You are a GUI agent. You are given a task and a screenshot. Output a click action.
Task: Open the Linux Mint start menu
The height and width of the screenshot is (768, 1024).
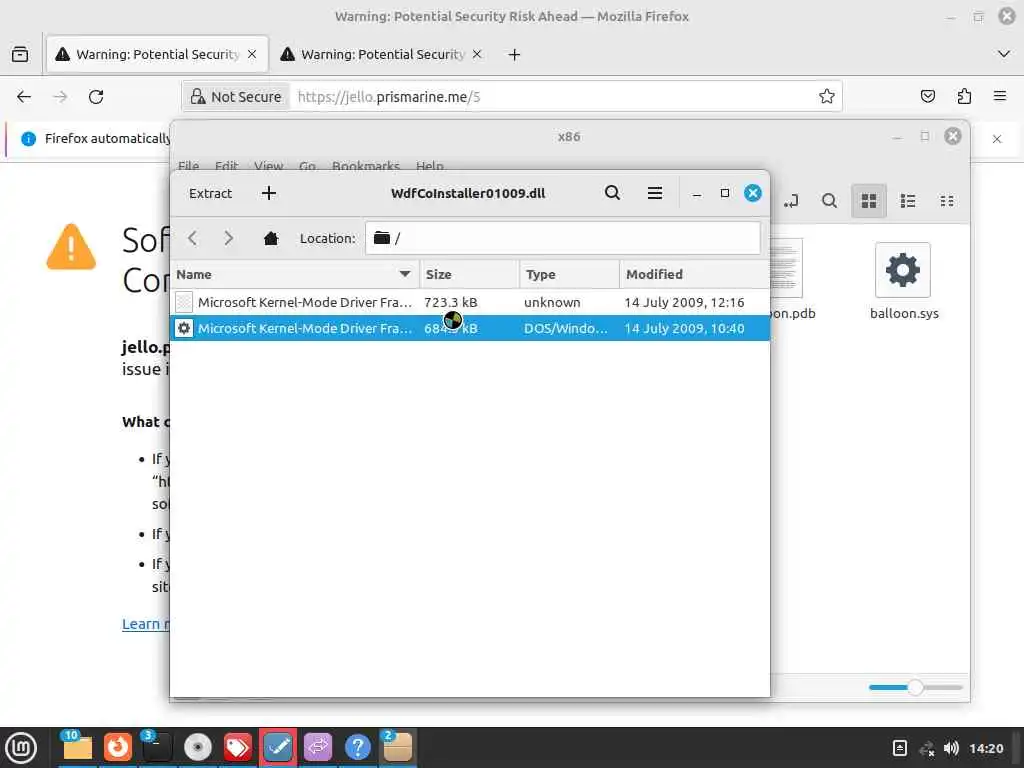pyautogui.click(x=21, y=747)
